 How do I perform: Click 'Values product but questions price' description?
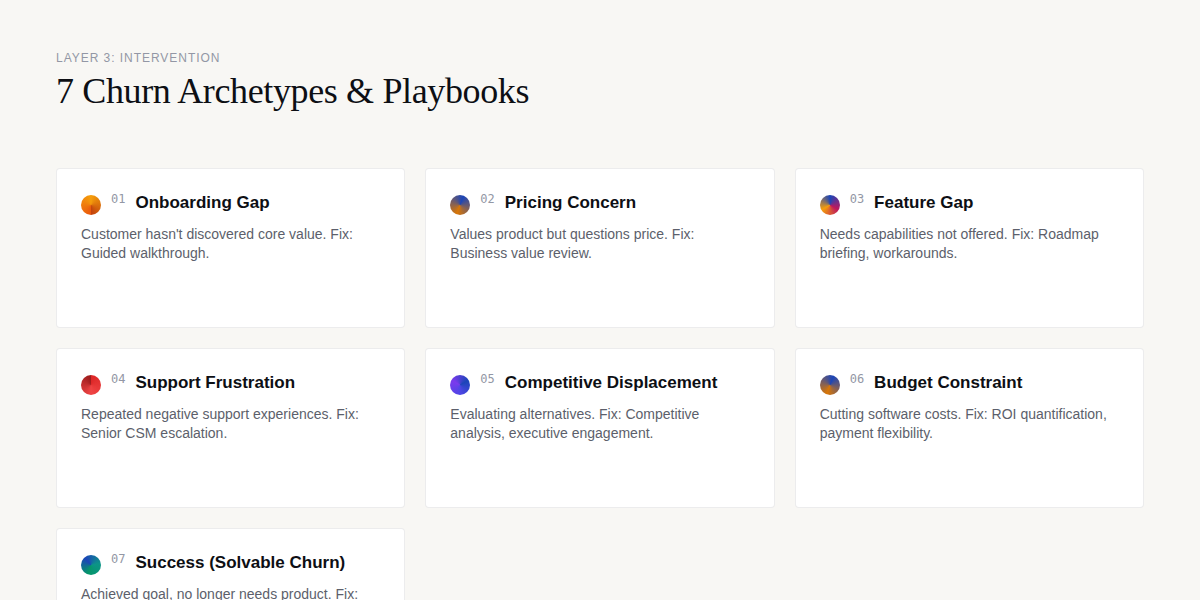pyautogui.click(x=572, y=243)
